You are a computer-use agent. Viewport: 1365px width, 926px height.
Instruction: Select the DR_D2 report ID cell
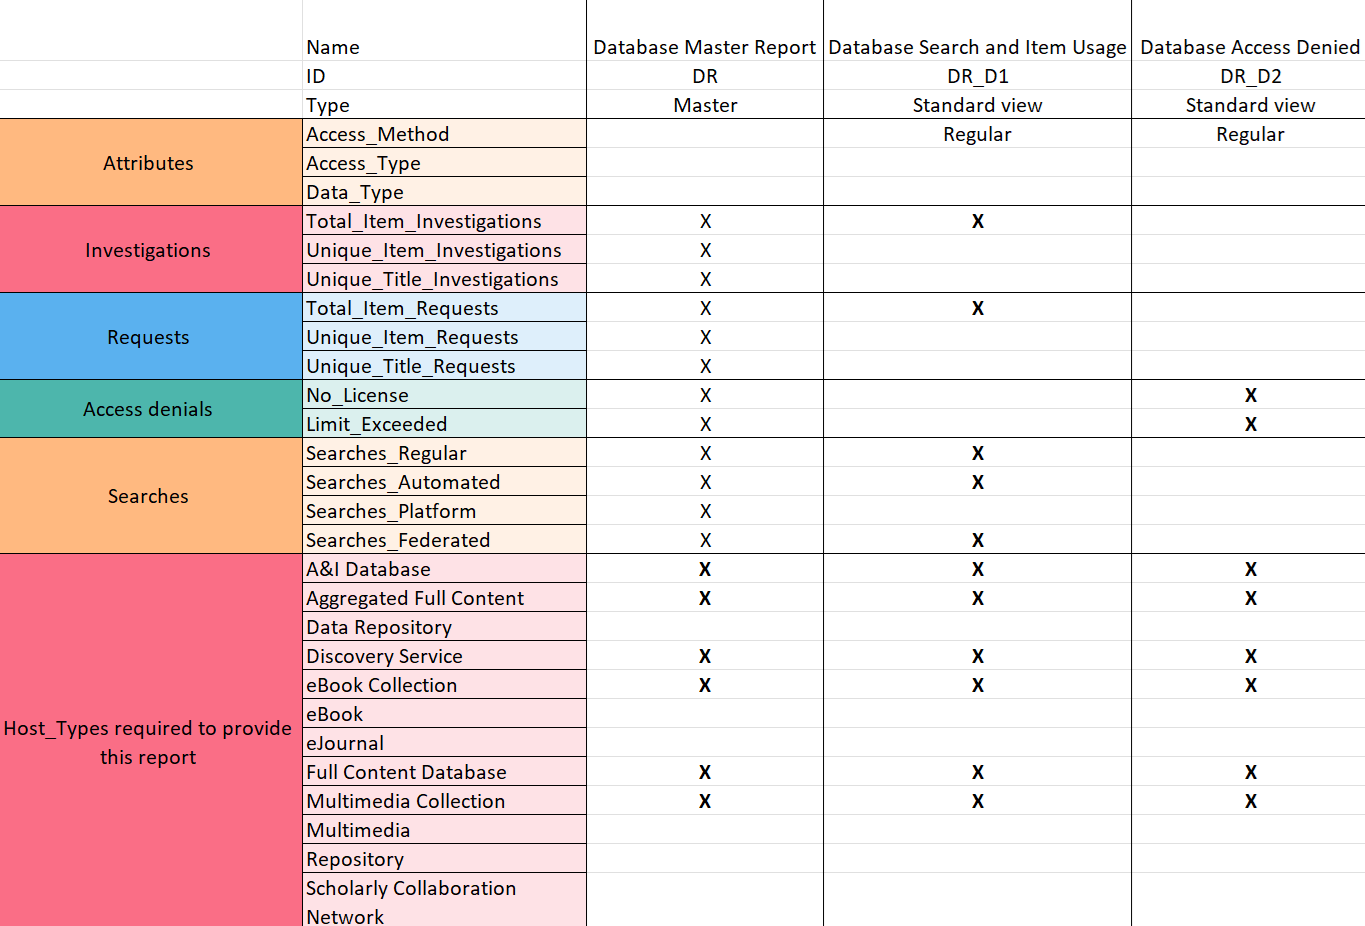click(1249, 76)
